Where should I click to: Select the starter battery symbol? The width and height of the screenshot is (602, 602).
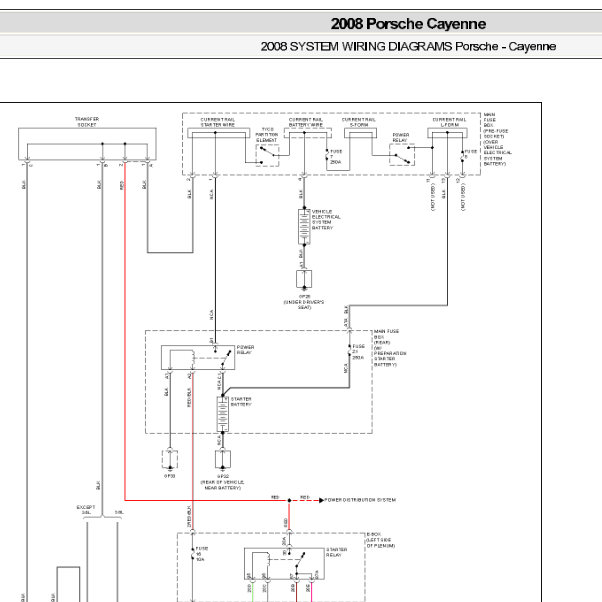tap(222, 414)
